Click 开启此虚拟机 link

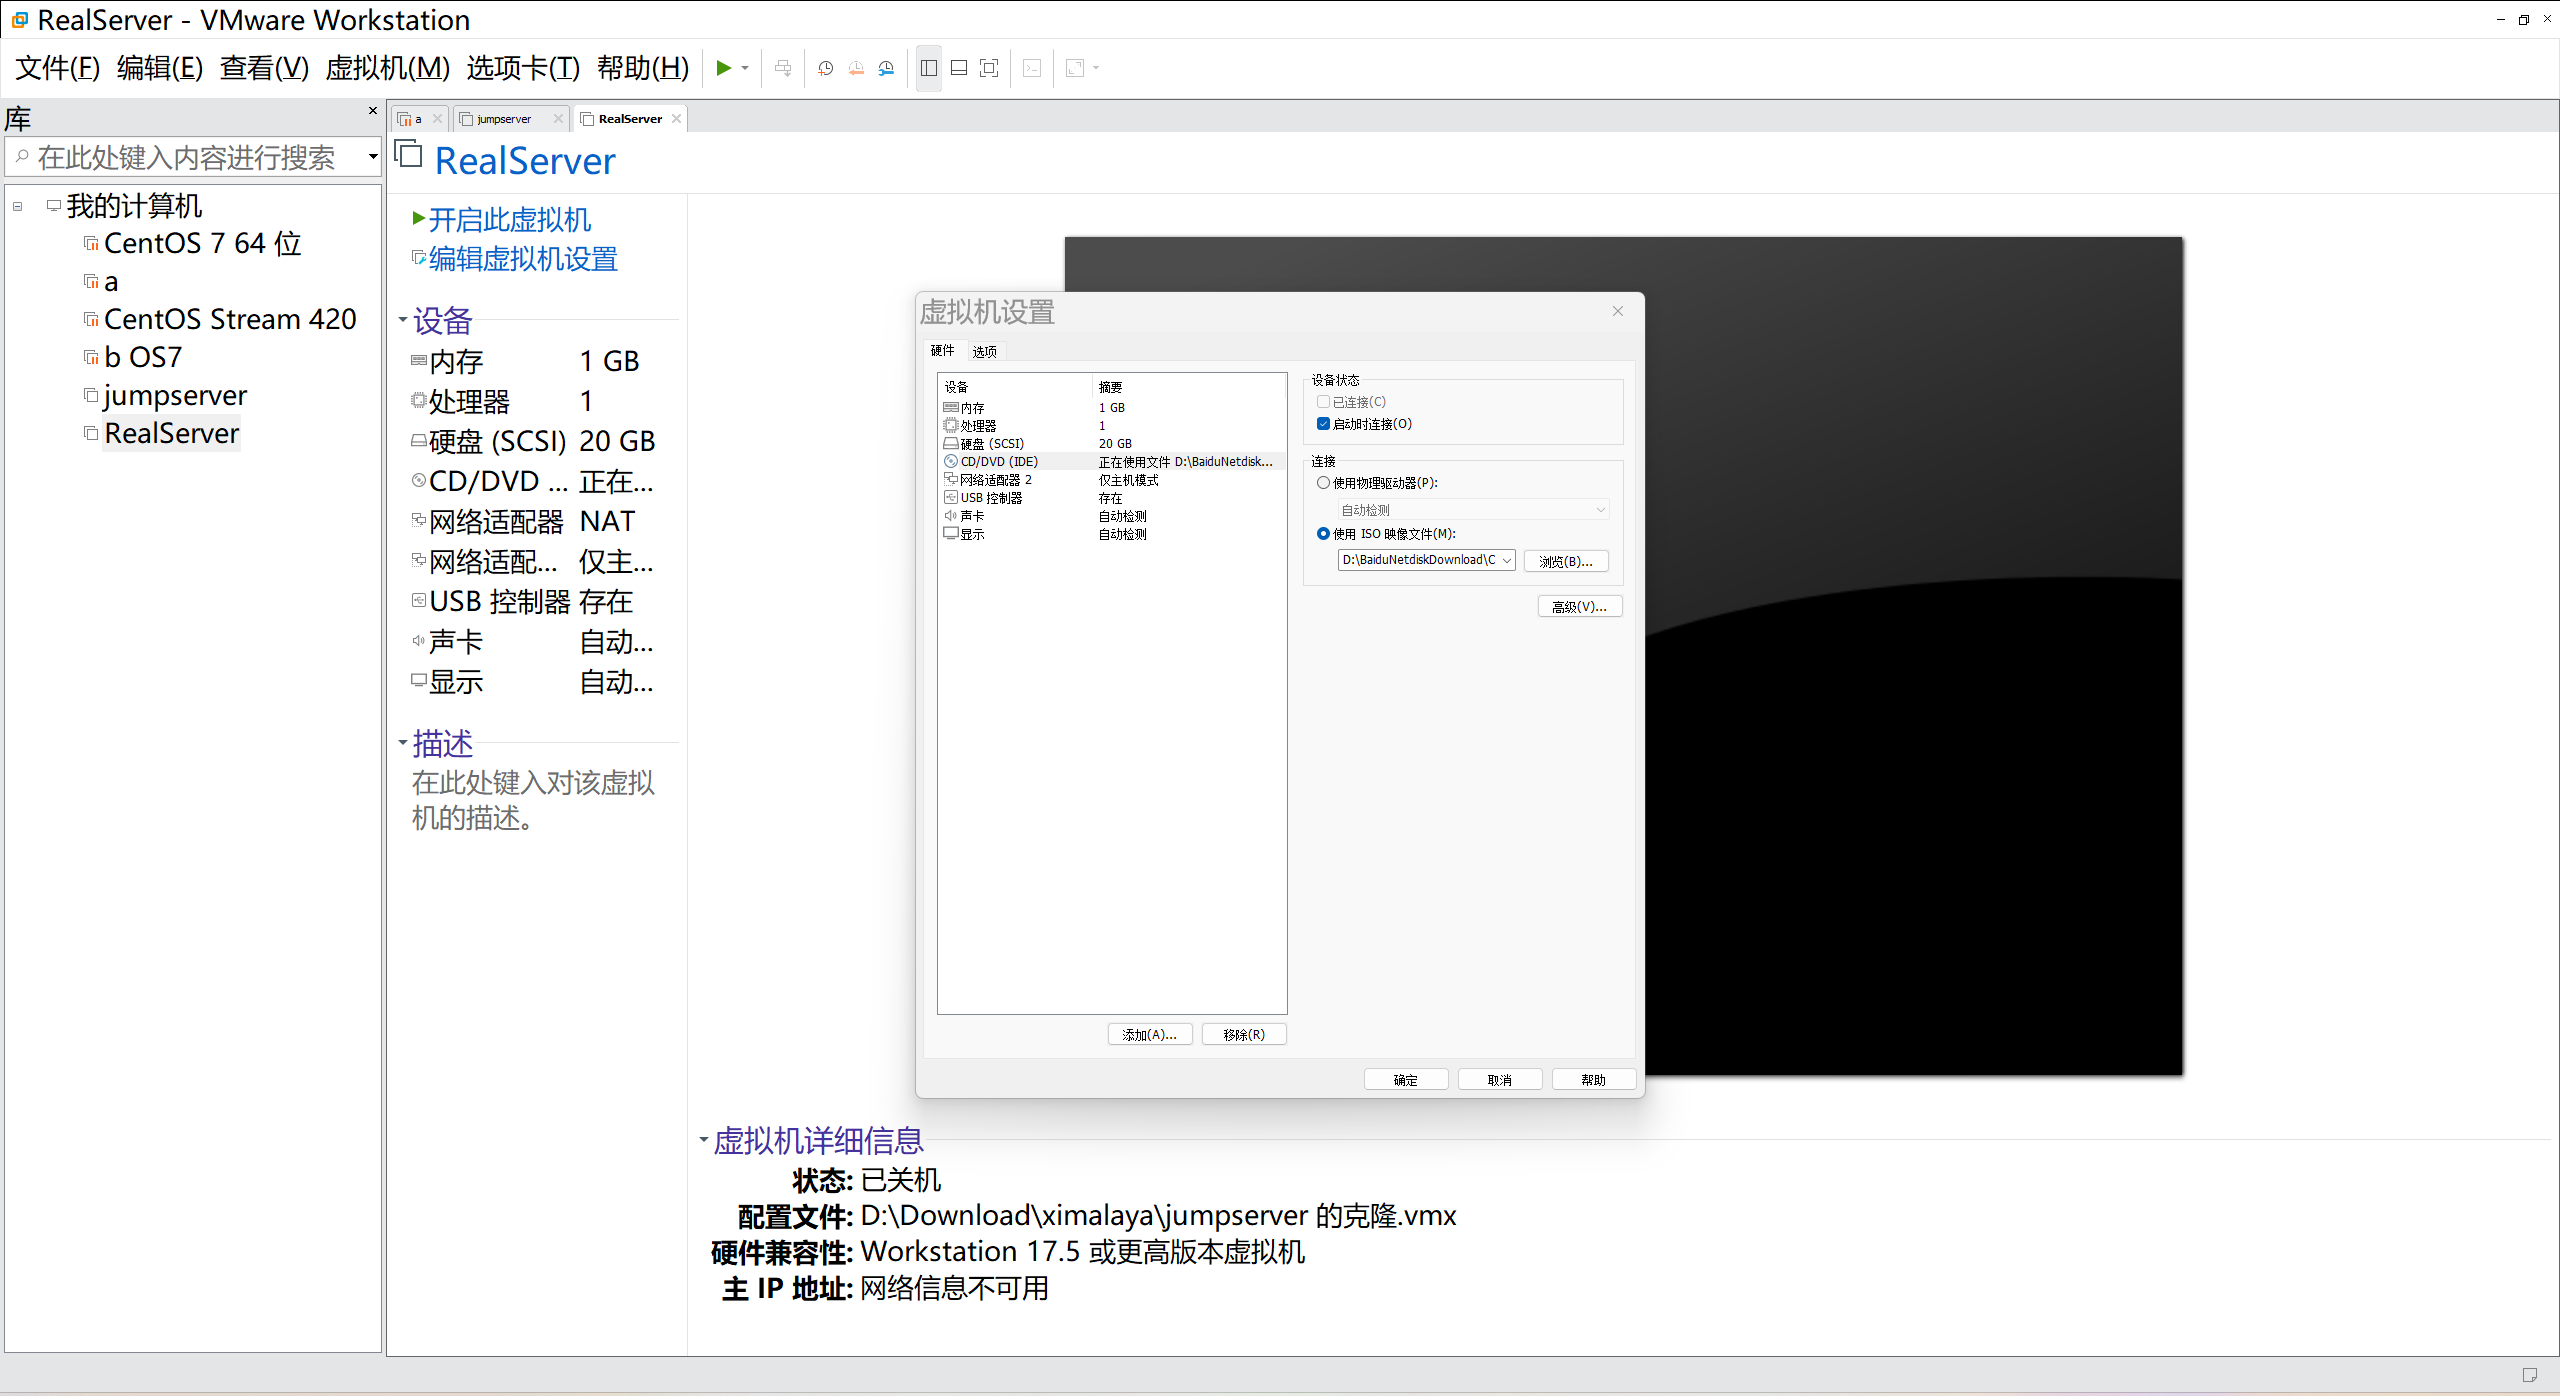(x=509, y=220)
